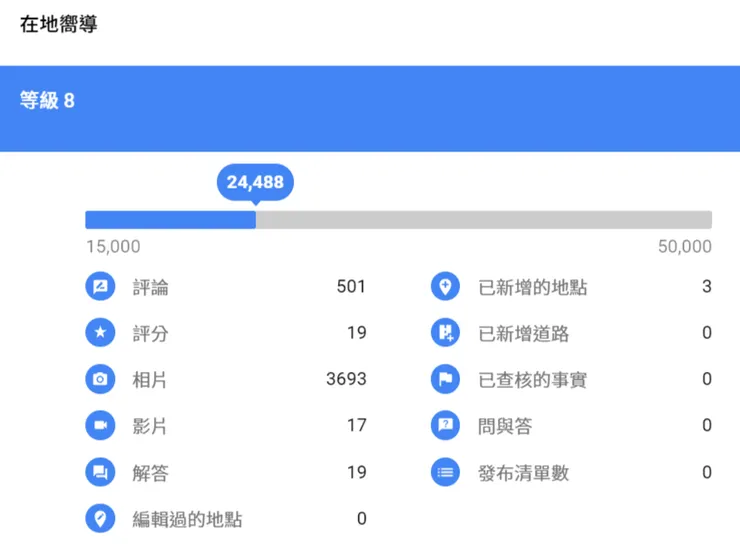Click the 24,488 points bubble

[x=255, y=182]
